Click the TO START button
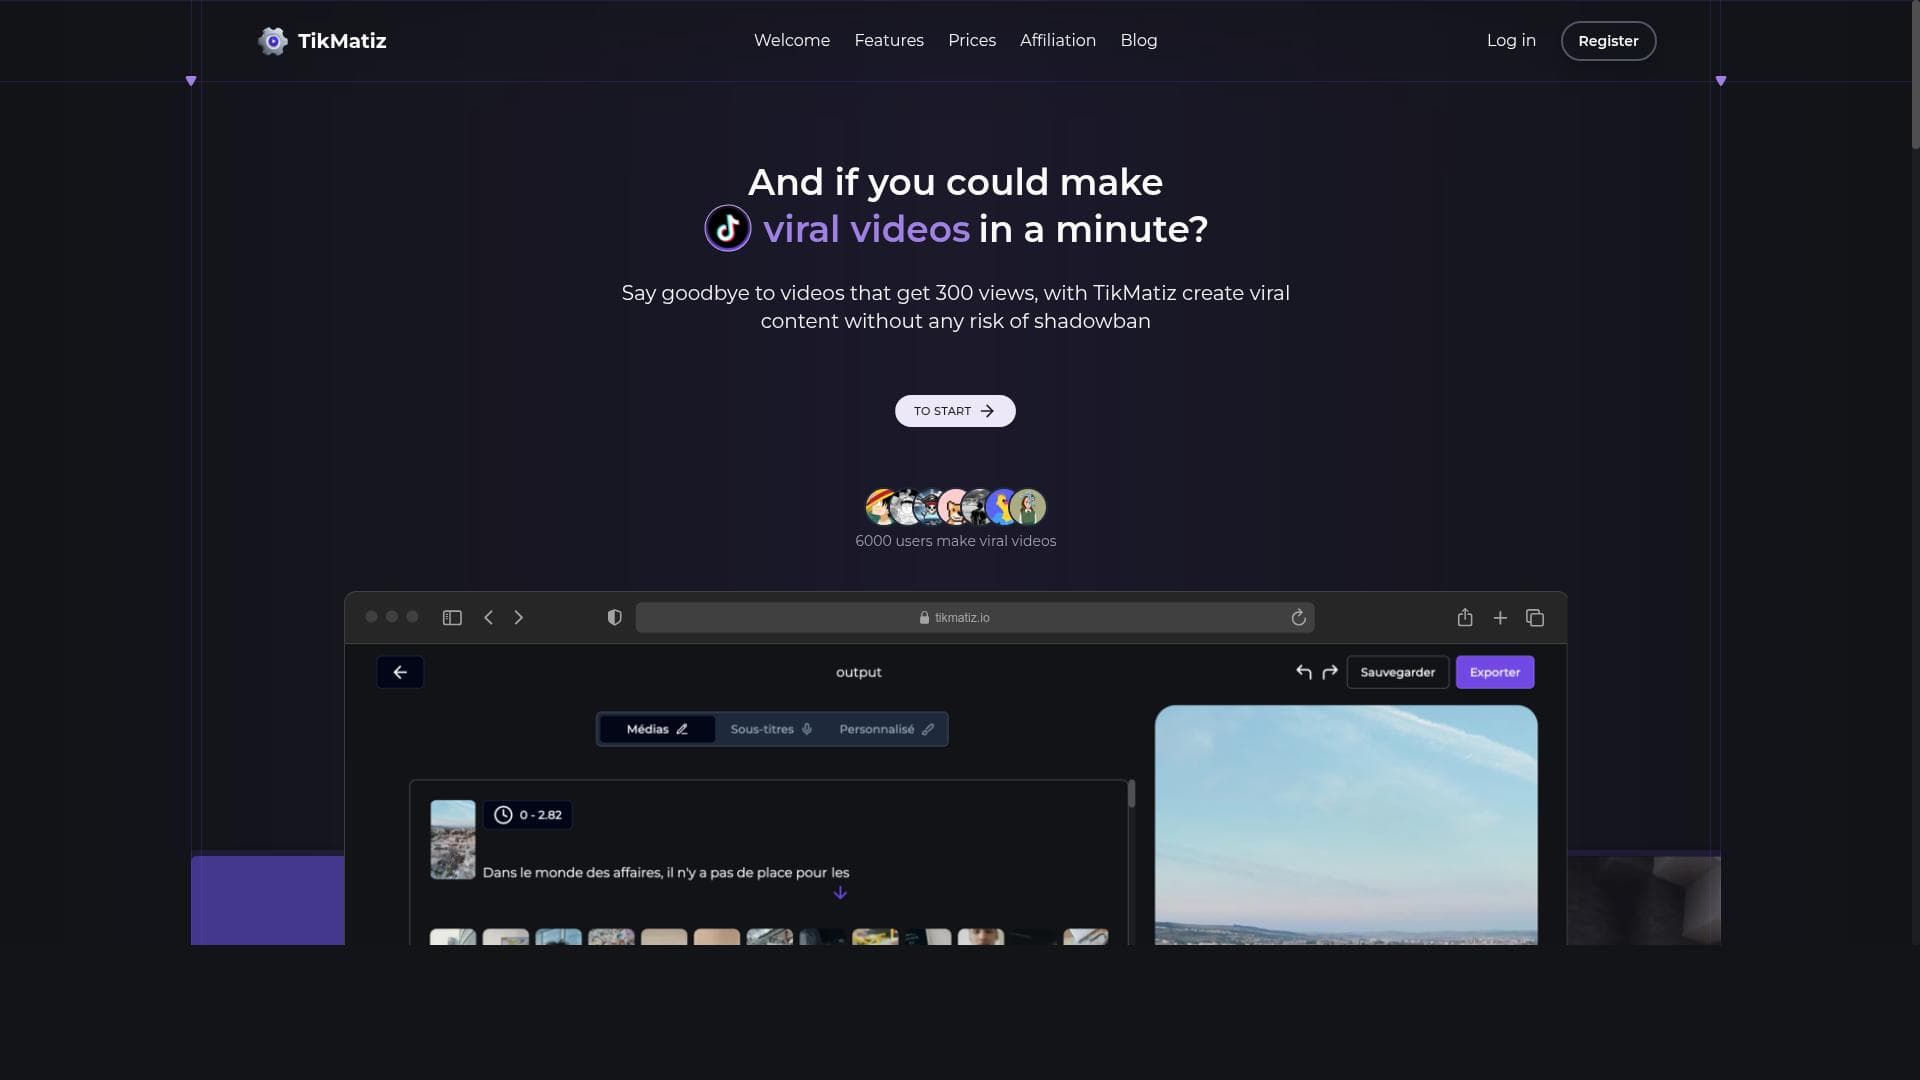Screen dimensions: 1920x1080 click(x=954, y=411)
